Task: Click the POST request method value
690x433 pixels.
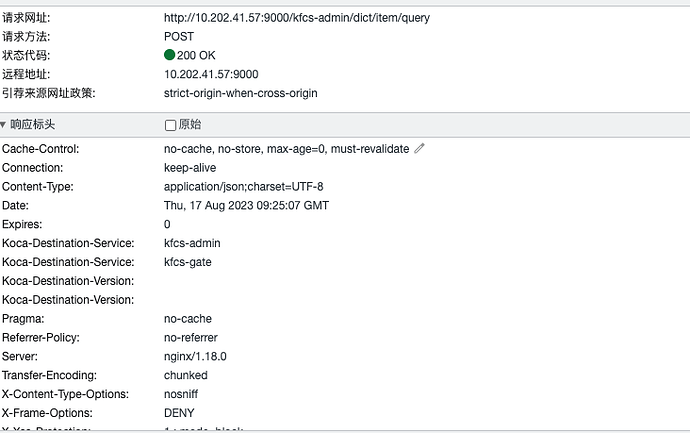Action: pyautogui.click(x=179, y=36)
